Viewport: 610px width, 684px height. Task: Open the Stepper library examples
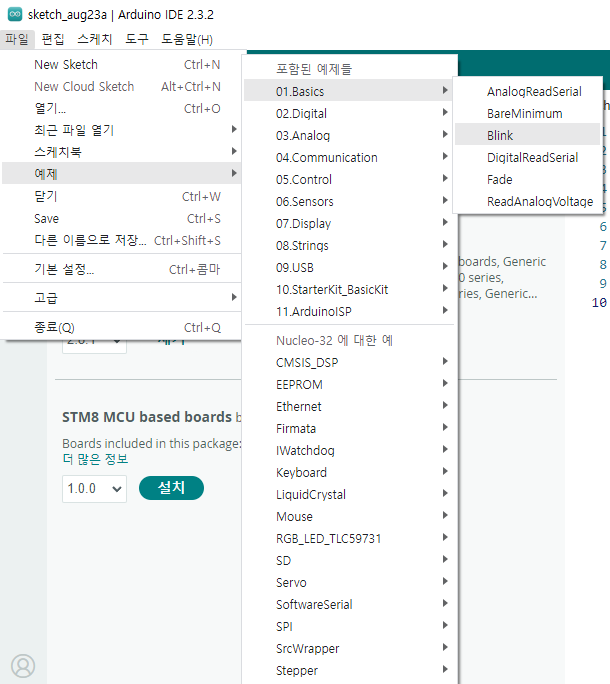click(x=349, y=670)
